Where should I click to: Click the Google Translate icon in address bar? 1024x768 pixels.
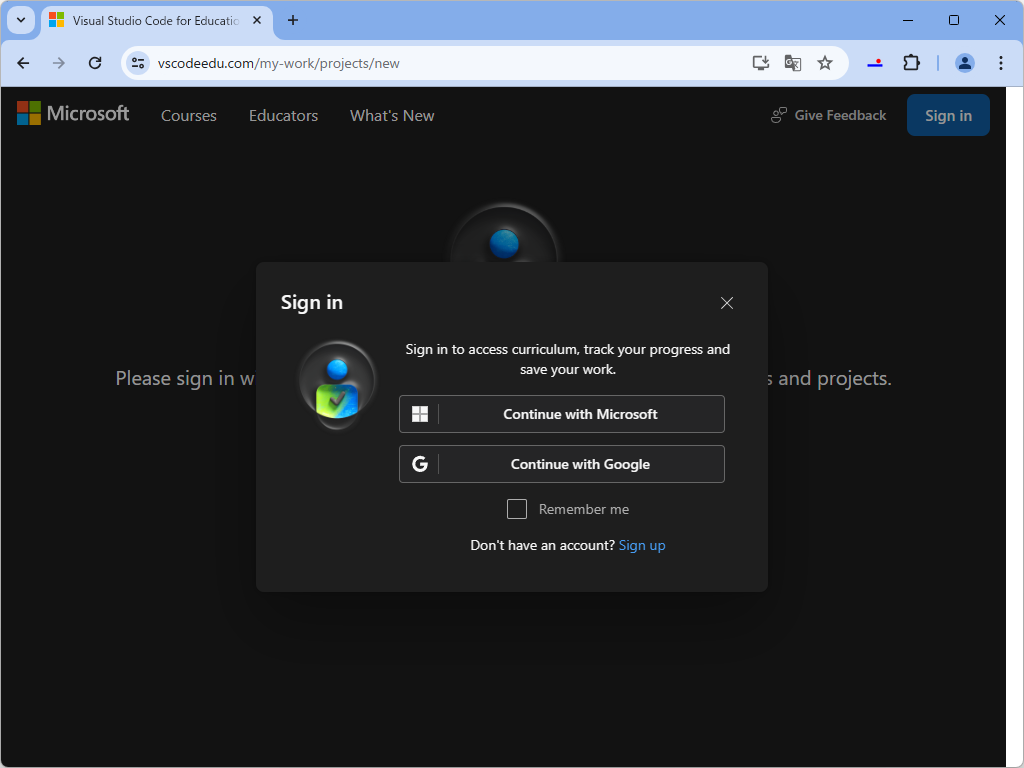click(792, 62)
